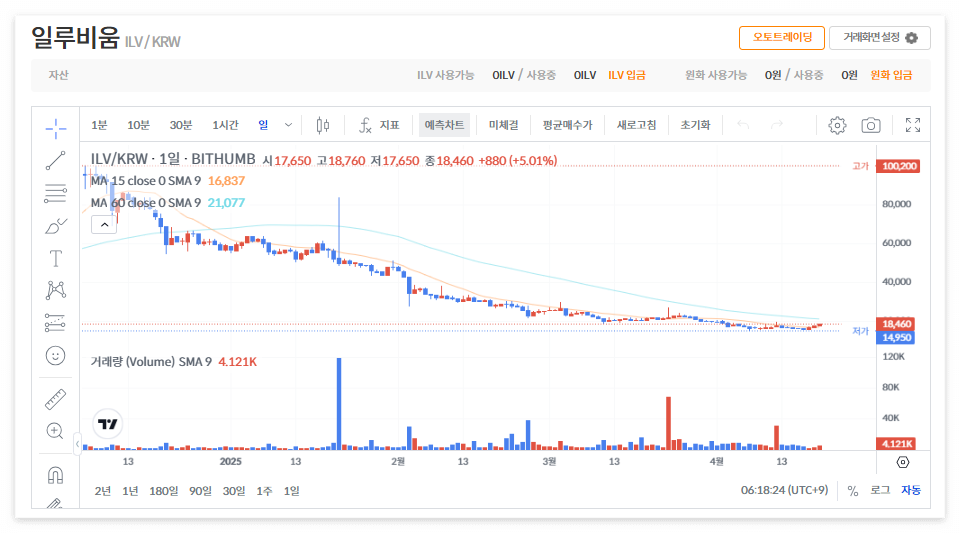Select the 1-minute interval
The width and height of the screenshot is (960, 533).
click(99, 125)
